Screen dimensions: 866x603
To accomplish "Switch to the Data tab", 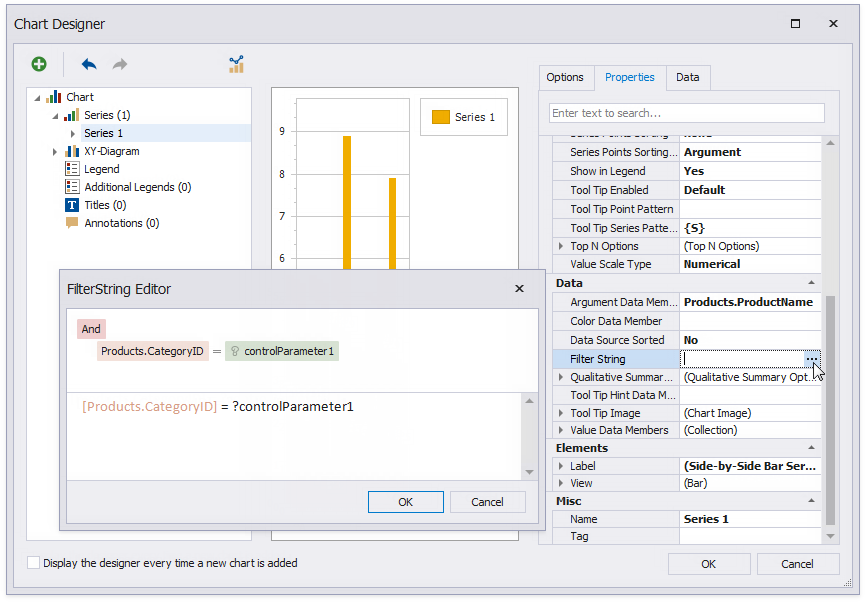I will [686, 76].
